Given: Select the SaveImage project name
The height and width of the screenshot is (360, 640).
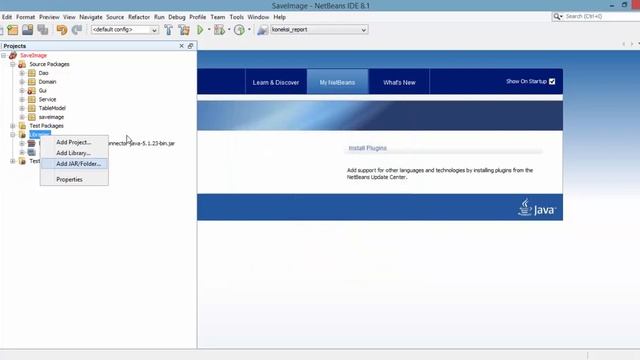Looking at the screenshot, I should [33, 55].
